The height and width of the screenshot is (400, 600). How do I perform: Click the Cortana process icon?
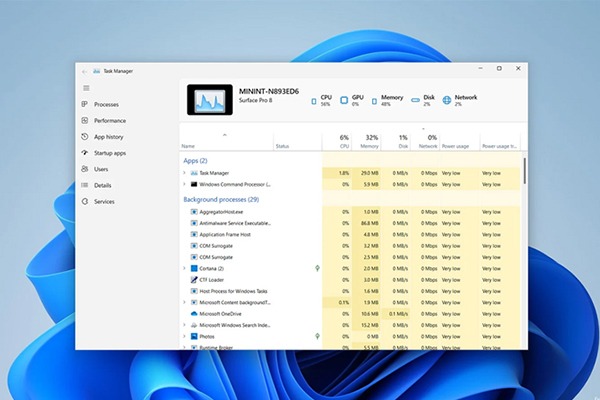(194, 268)
